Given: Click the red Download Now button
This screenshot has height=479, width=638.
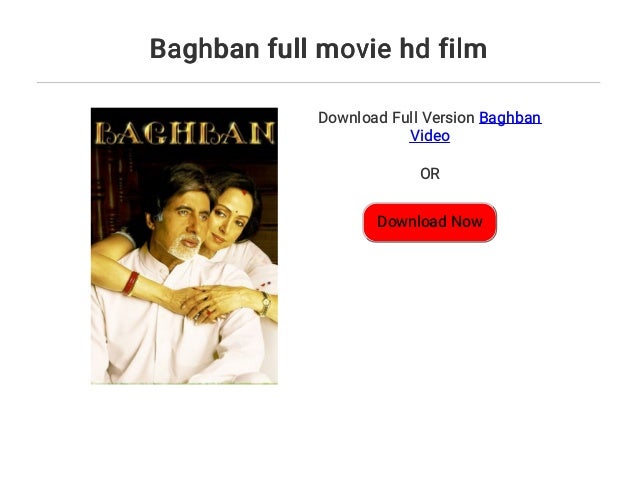Looking at the screenshot, I should pyautogui.click(x=429, y=222).
